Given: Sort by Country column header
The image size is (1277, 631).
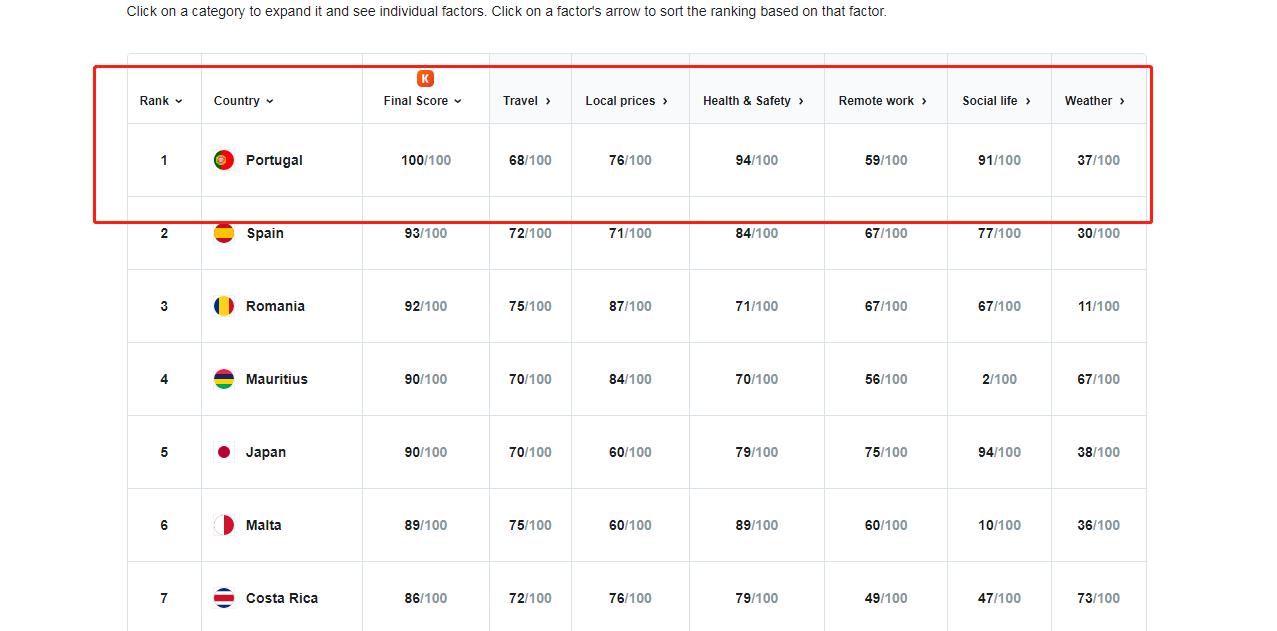Looking at the screenshot, I should [x=243, y=101].
